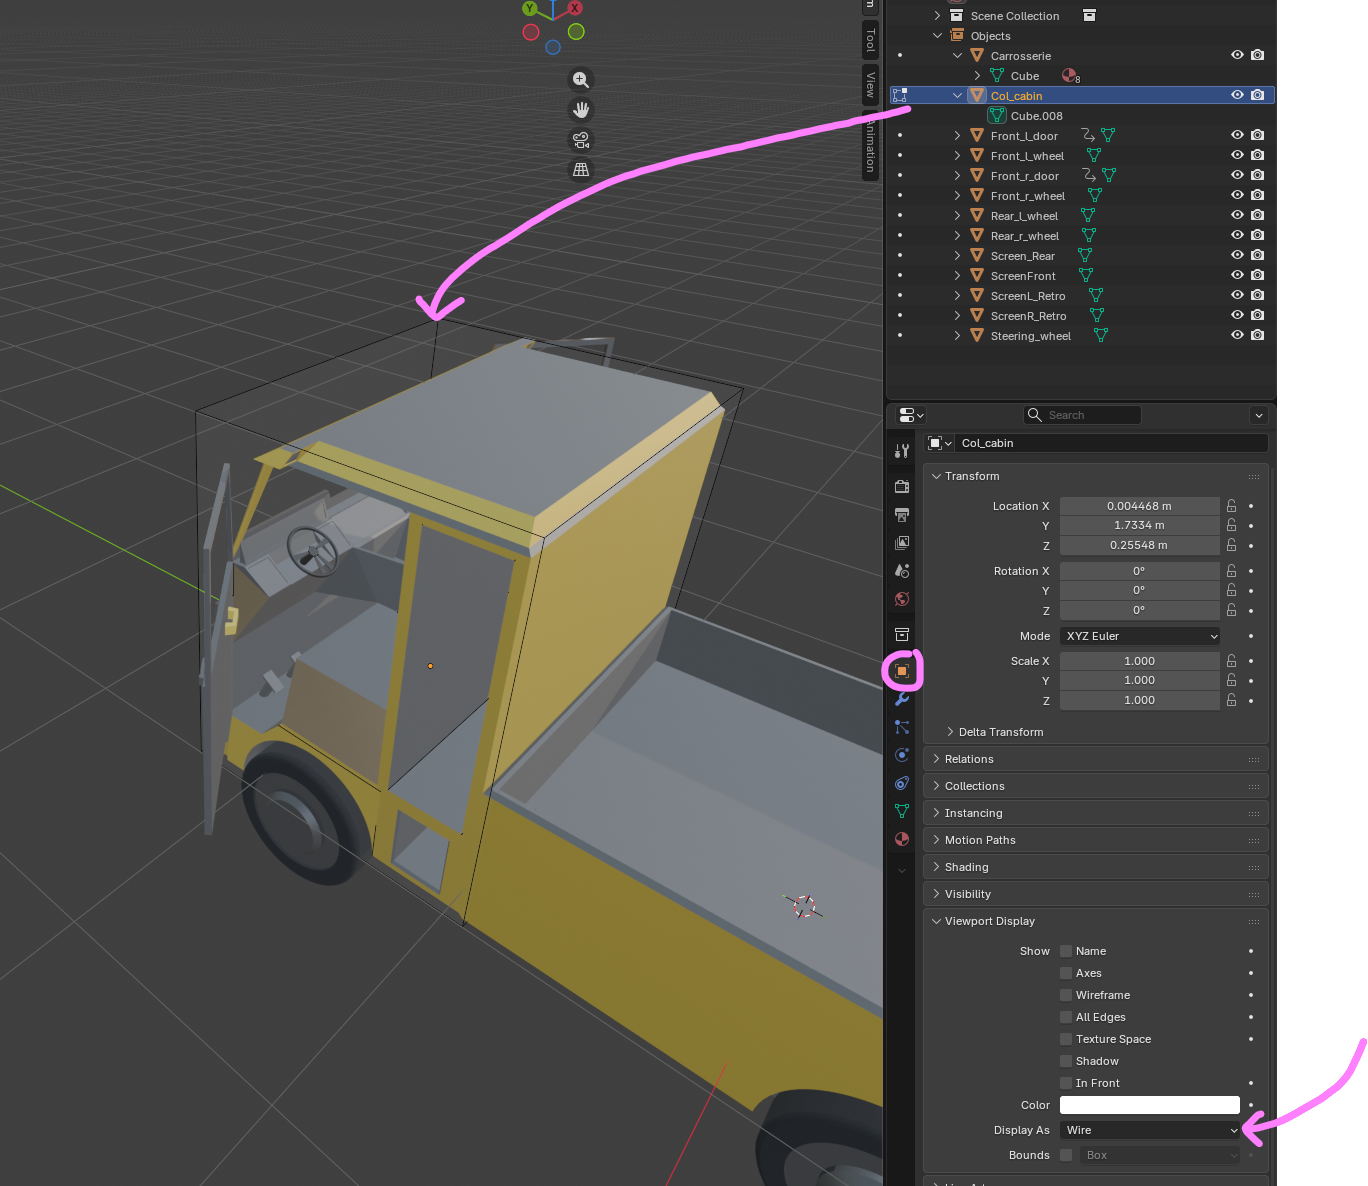Enable the Show Name checkbox

coord(1066,951)
